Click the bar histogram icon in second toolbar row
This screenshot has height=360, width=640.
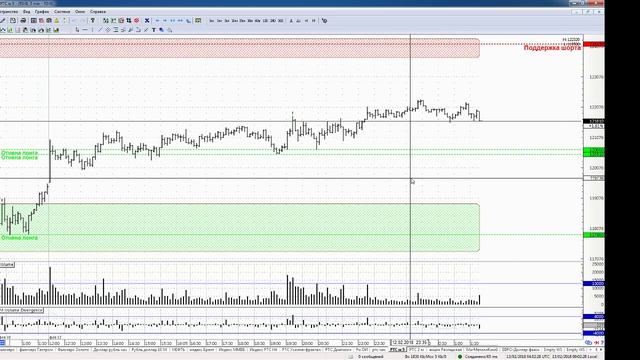click(x=56, y=30)
